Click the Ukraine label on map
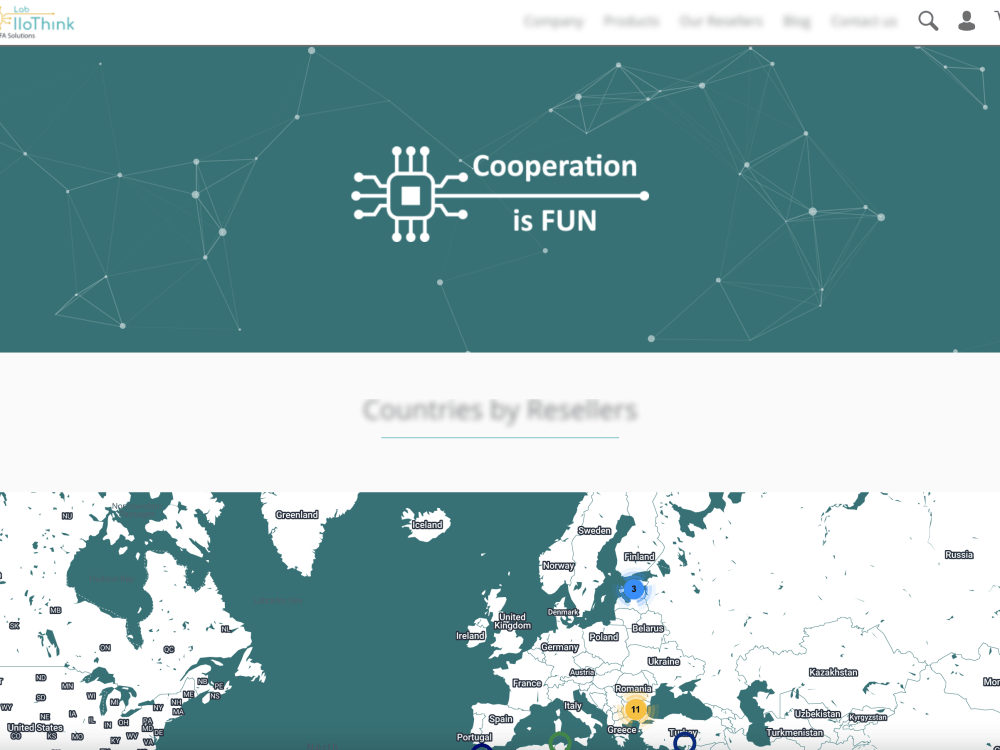Image resolution: width=1000 pixels, height=750 pixels. (x=664, y=662)
